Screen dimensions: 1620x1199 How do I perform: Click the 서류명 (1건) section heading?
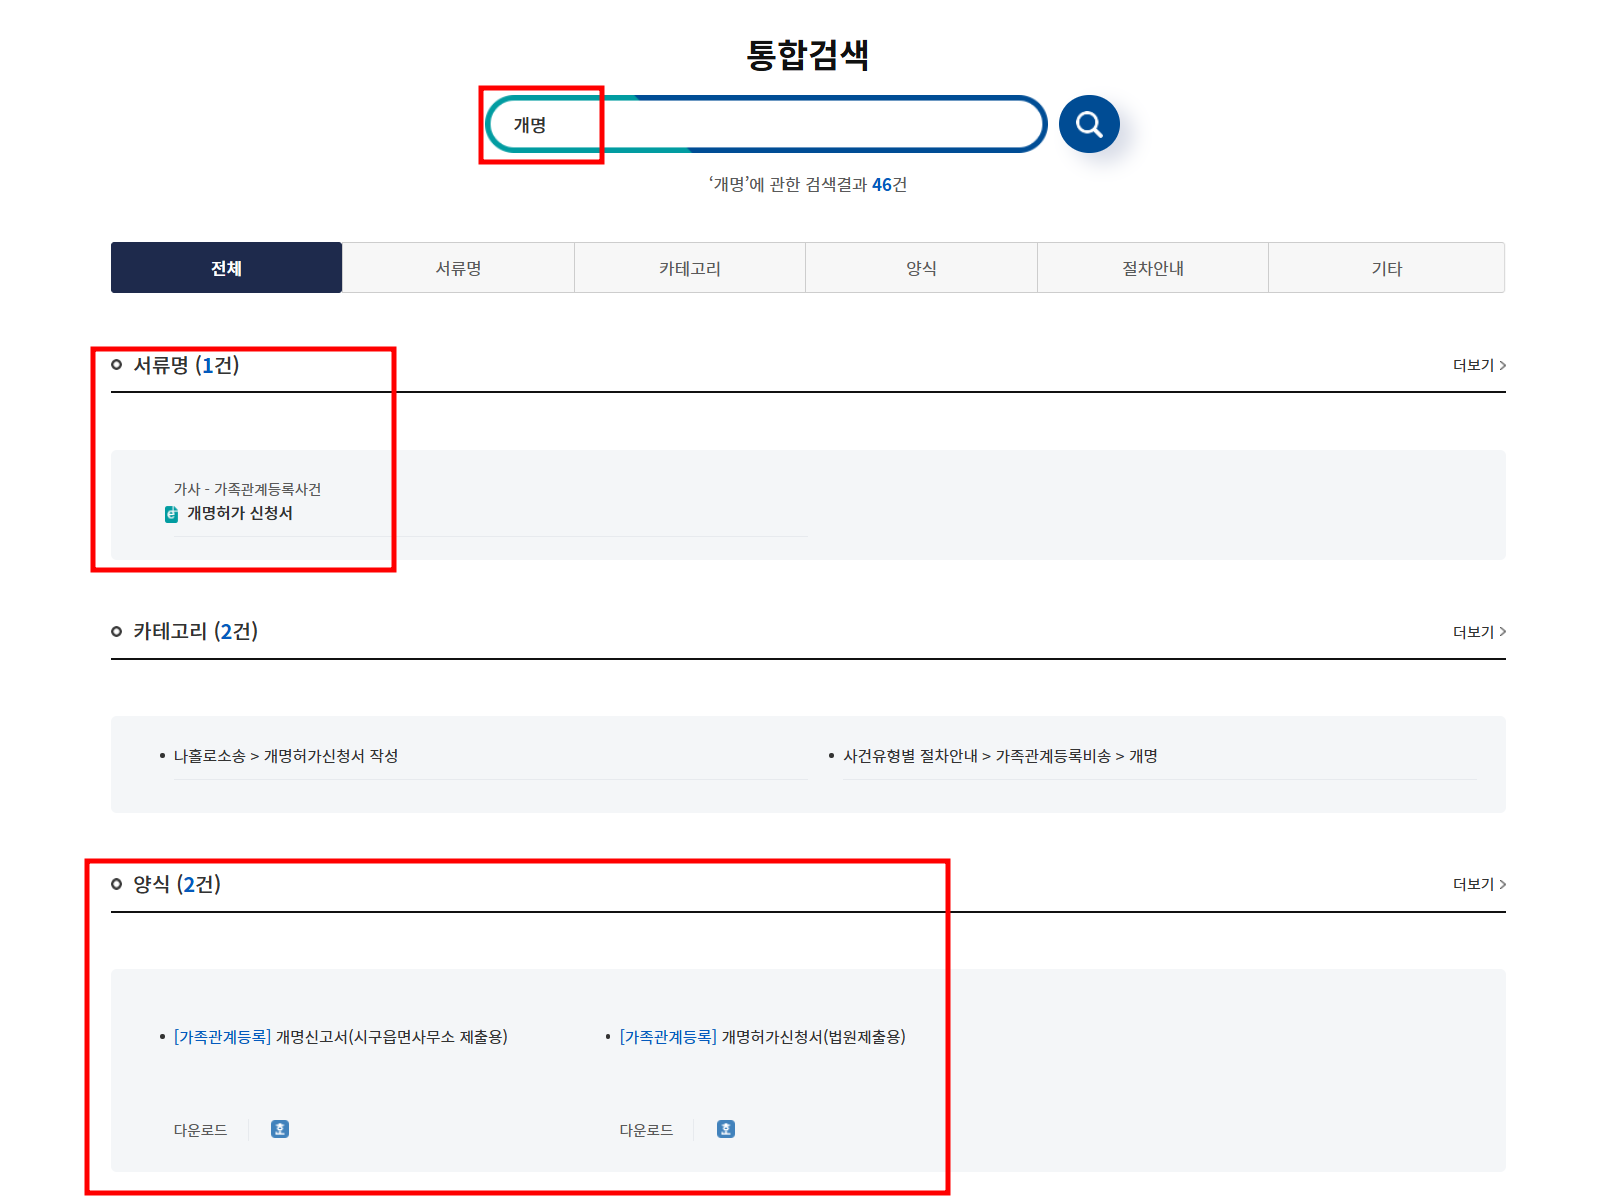(186, 365)
